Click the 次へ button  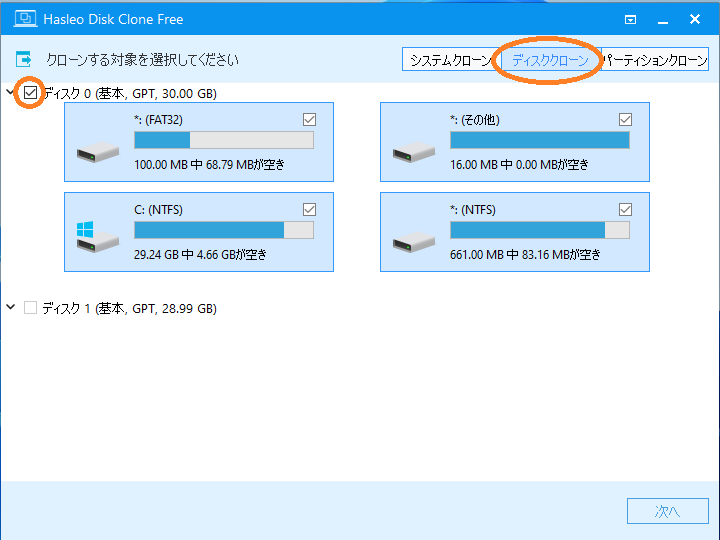[x=668, y=511]
